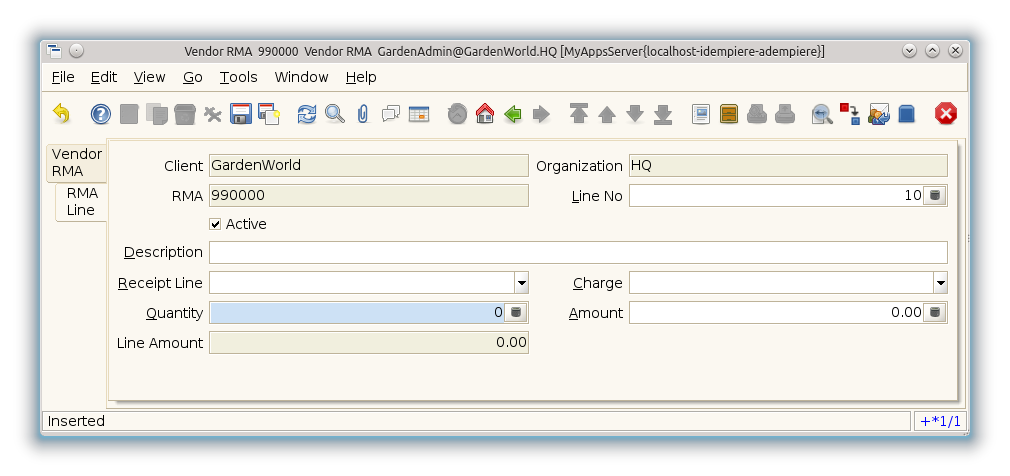Click the green Back arrow icon
This screenshot has height=476, width=1010.
(x=513, y=114)
